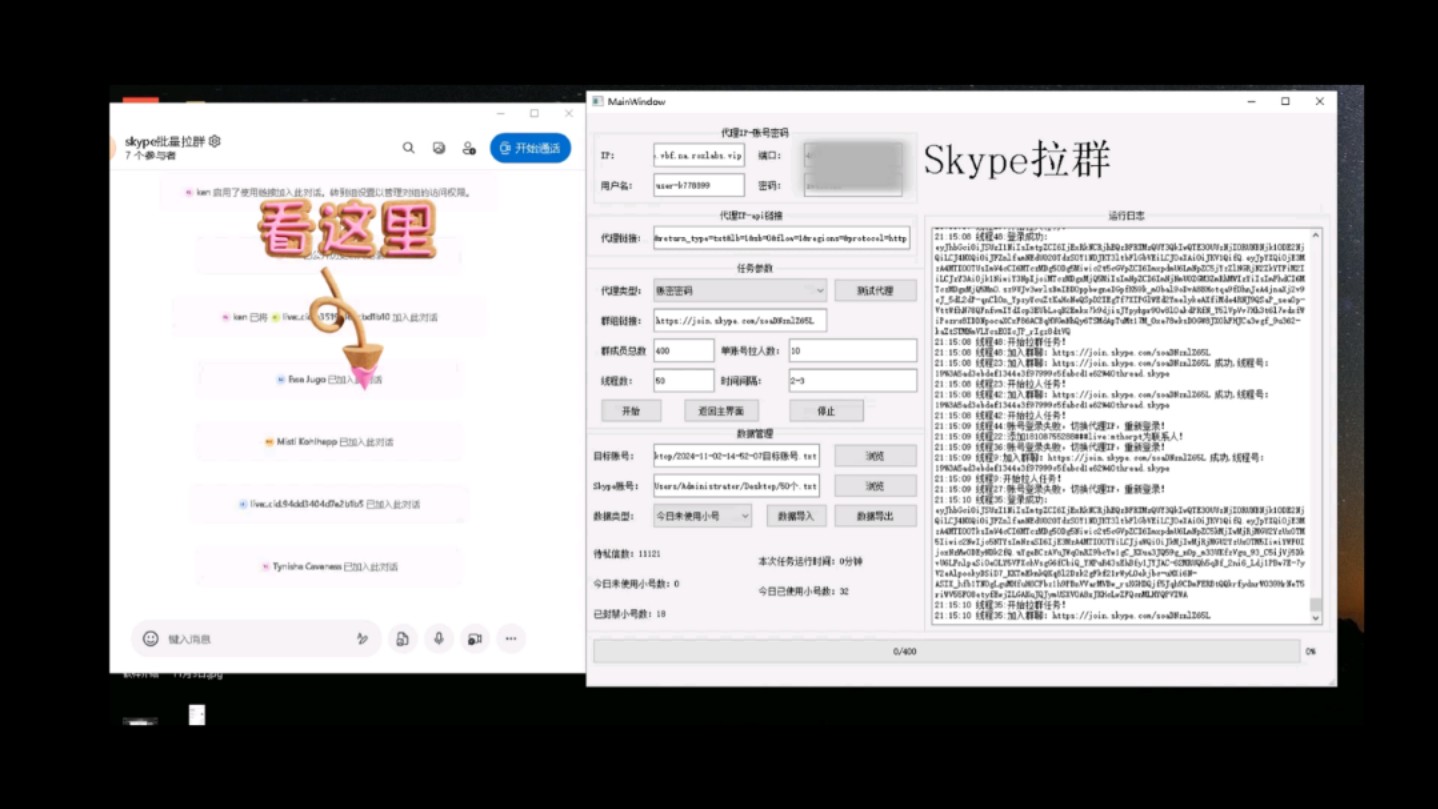Click 浏览 in the Skype账号 row
Screen dimensions: 1438x809
coord(875,486)
